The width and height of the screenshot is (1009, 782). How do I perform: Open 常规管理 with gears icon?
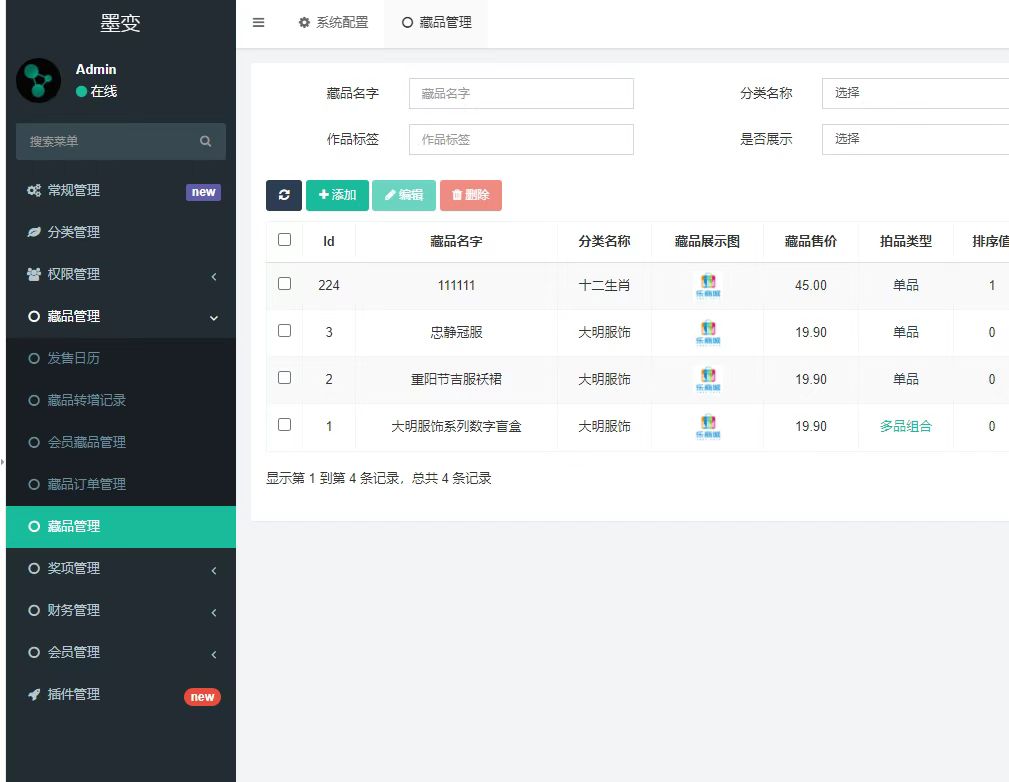point(74,190)
